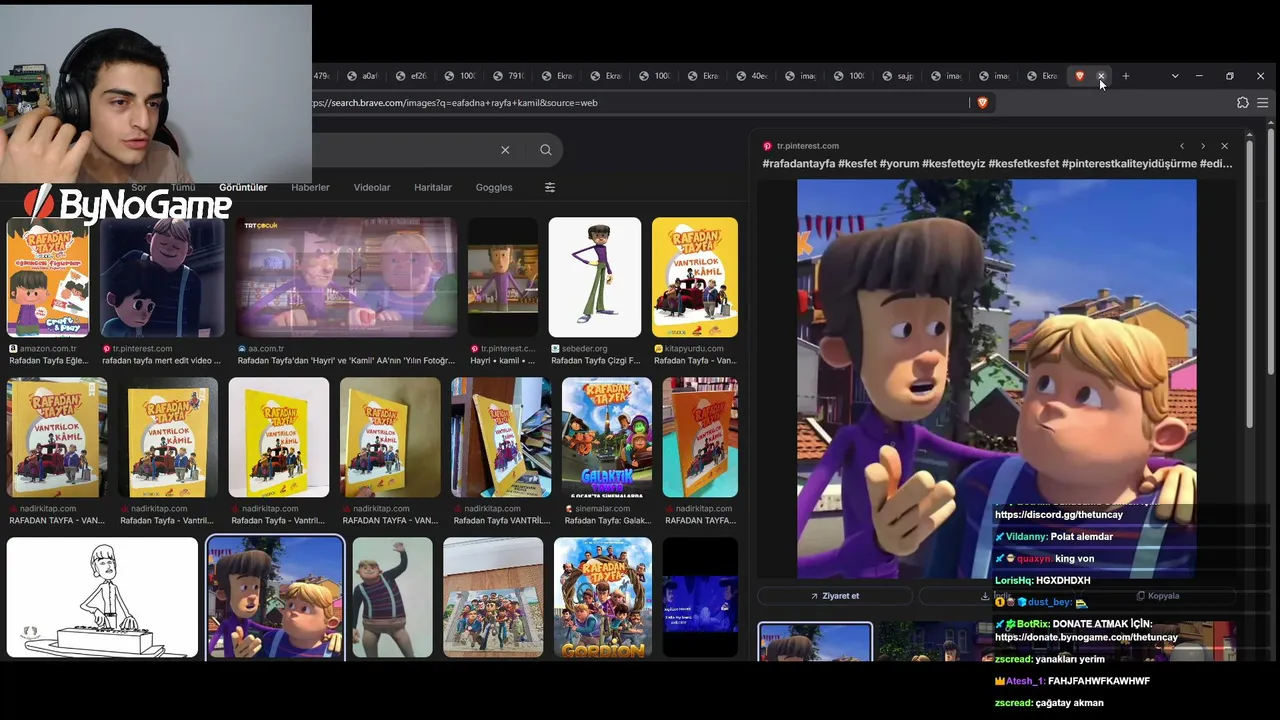1280x720 pixels.
Task: Open the Galaktik Tayfa poster thumbnail
Action: coord(607,437)
